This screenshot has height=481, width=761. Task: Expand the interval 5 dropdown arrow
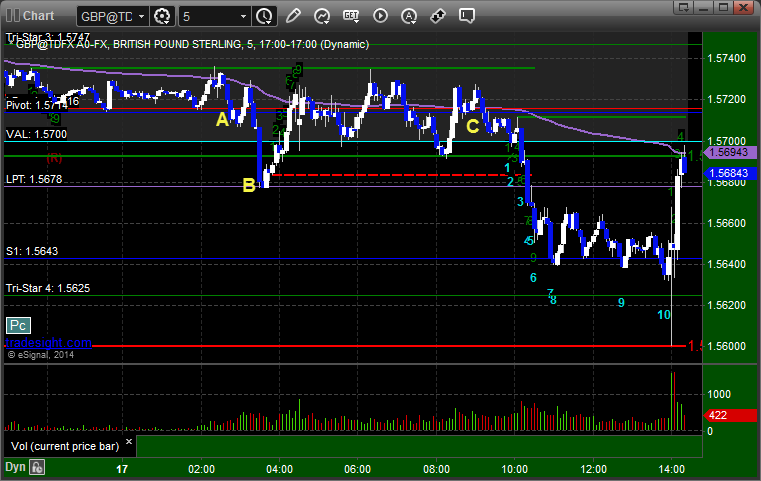pos(244,17)
